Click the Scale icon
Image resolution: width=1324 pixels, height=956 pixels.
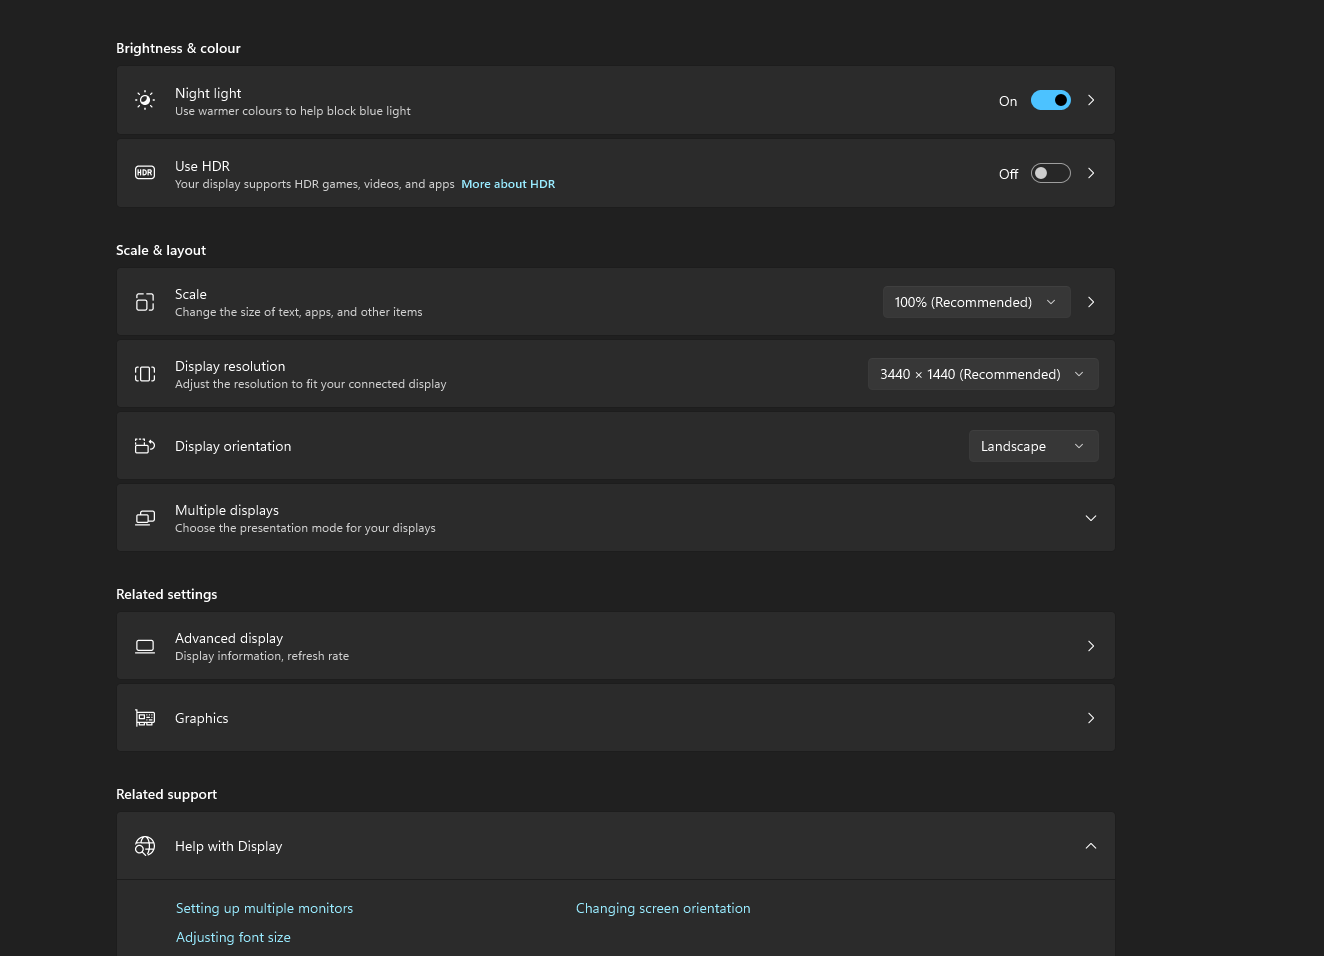(x=145, y=302)
